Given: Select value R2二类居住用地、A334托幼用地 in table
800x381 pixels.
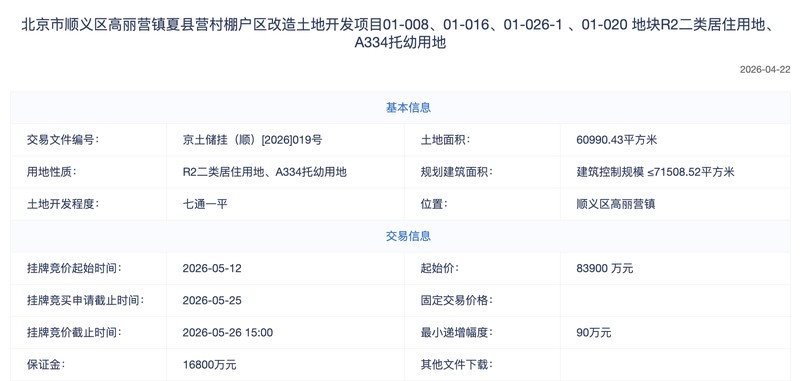Looking at the screenshot, I should coord(264,172).
